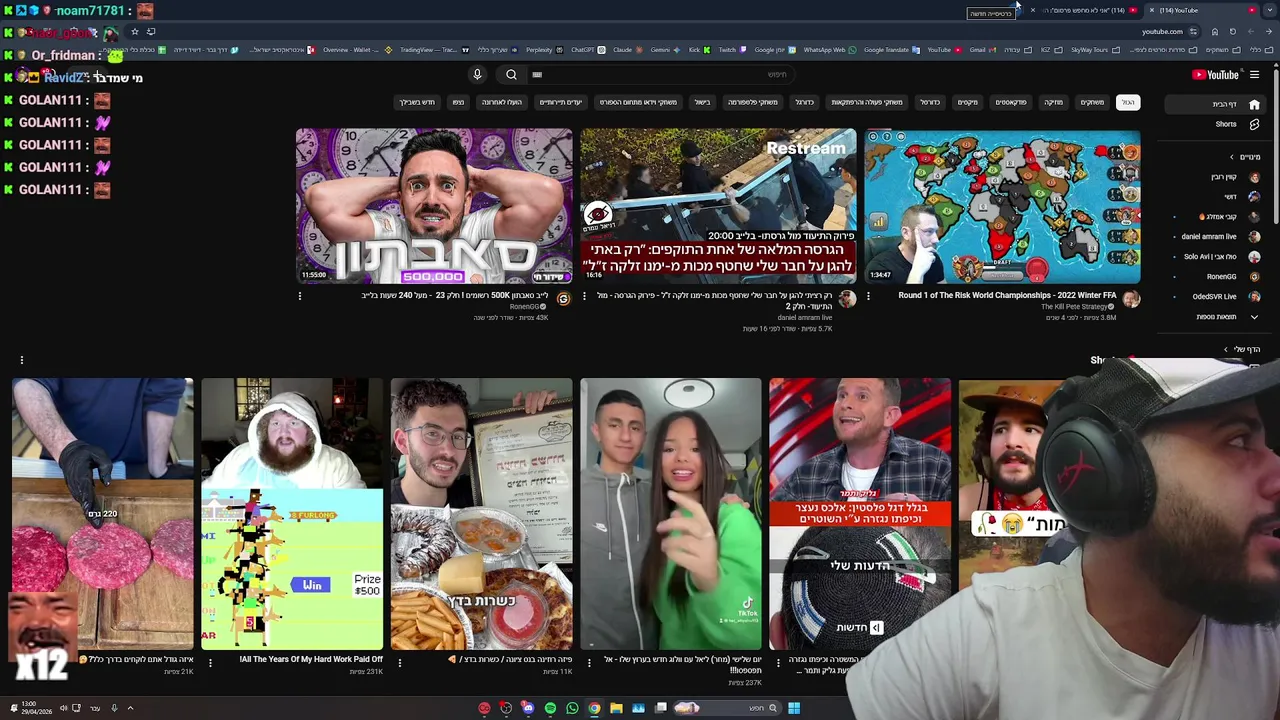The height and width of the screenshot is (720, 1280).
Task: Select the 'חדש בשבילך' filter chip
Action: pyautogui.click(x=418, y=102)
